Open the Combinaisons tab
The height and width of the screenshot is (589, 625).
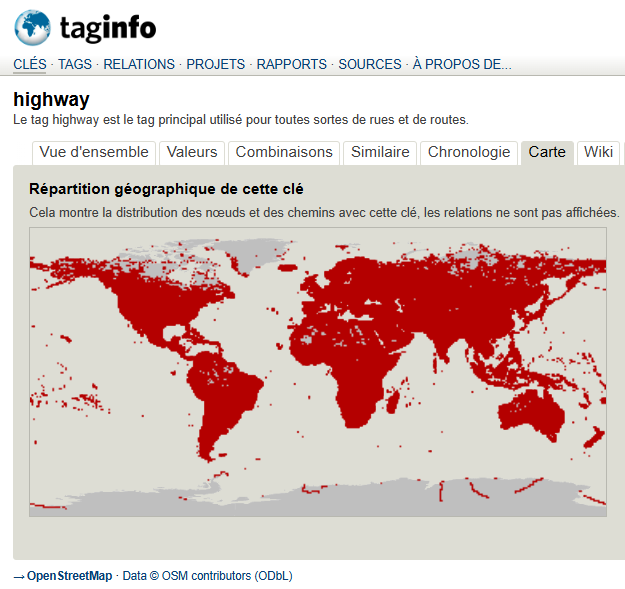point(284,153)
